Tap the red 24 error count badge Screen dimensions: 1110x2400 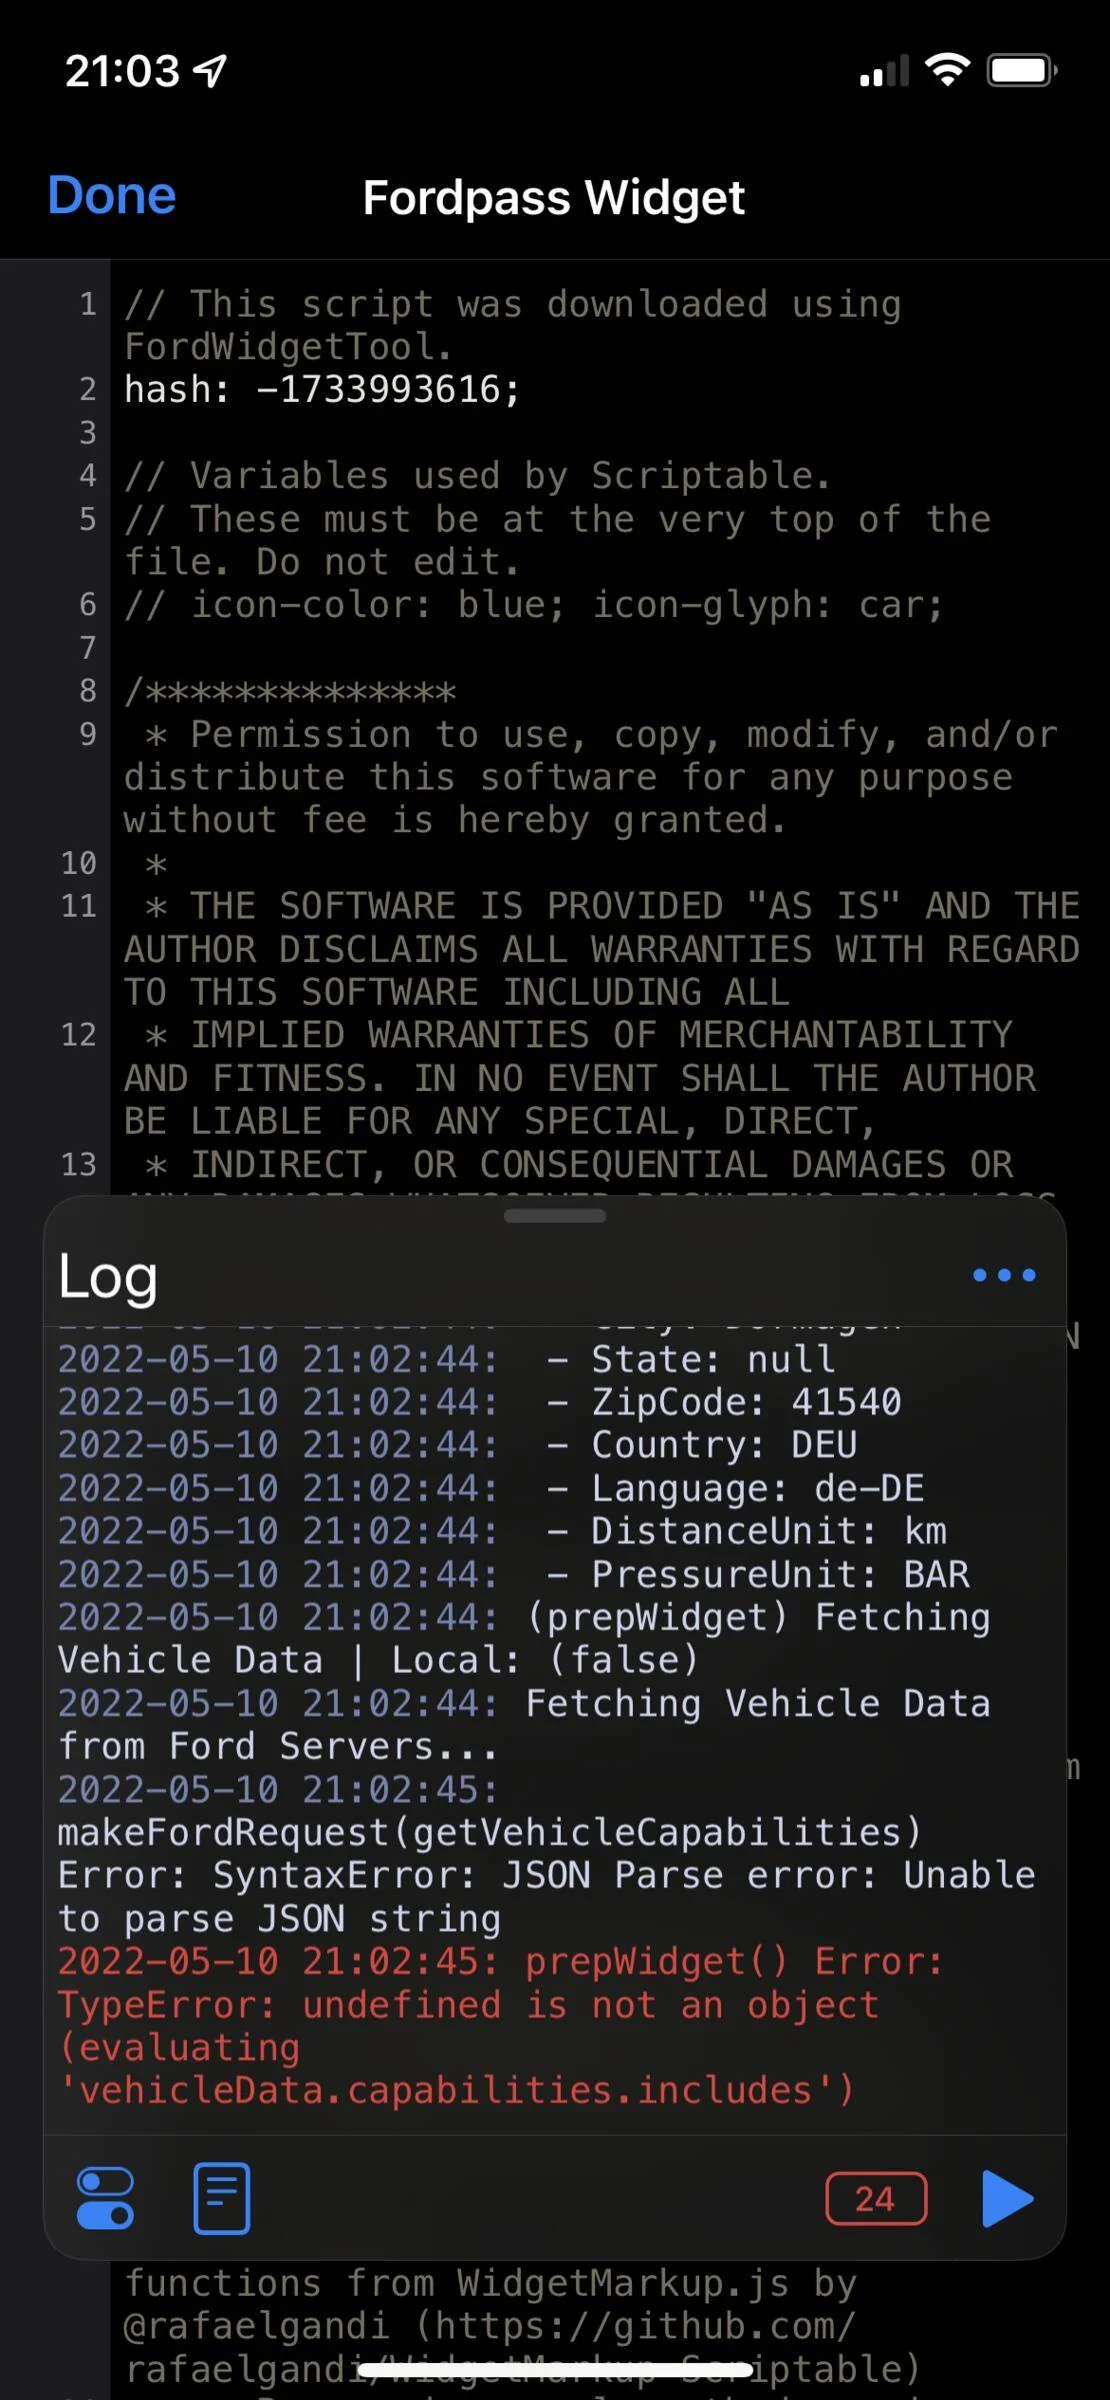(876, 2198)
